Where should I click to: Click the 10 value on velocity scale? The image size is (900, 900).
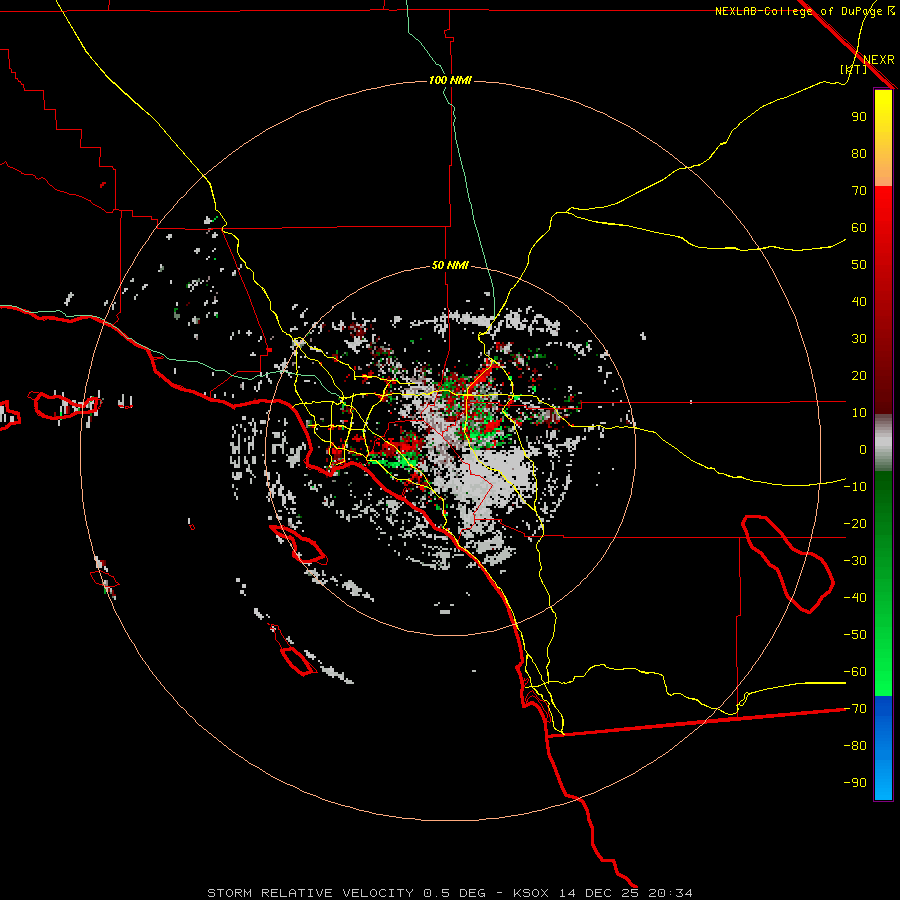click(859, 413)
